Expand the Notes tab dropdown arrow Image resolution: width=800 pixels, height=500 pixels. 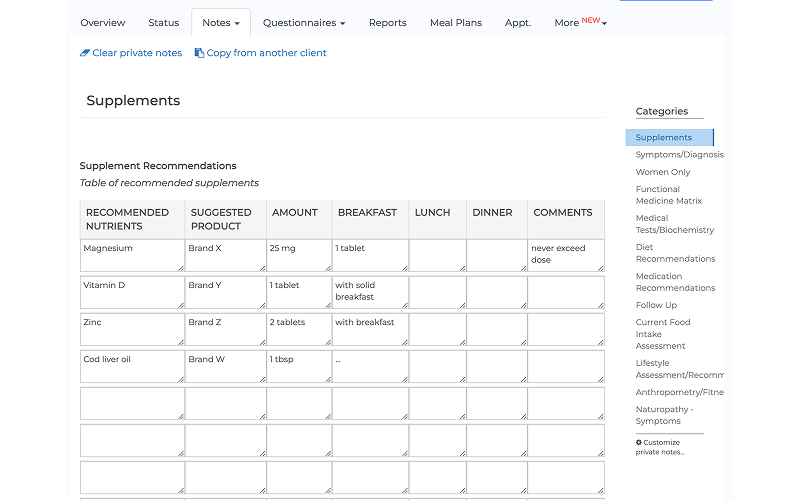pos(237,23)
